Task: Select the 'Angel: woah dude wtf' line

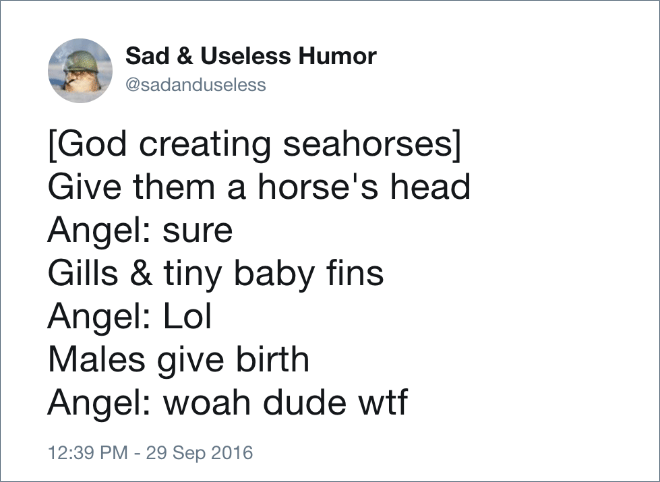Action: [x=228, y=403]
